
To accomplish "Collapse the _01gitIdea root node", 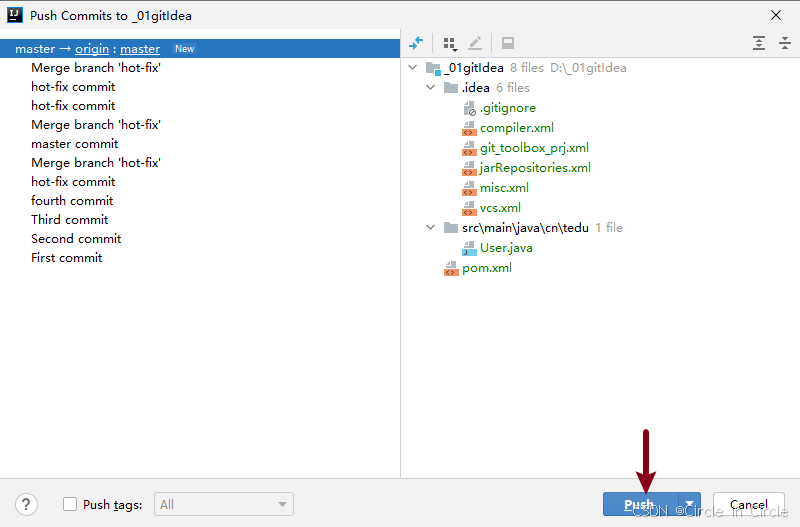I will [x=414, y=68].
